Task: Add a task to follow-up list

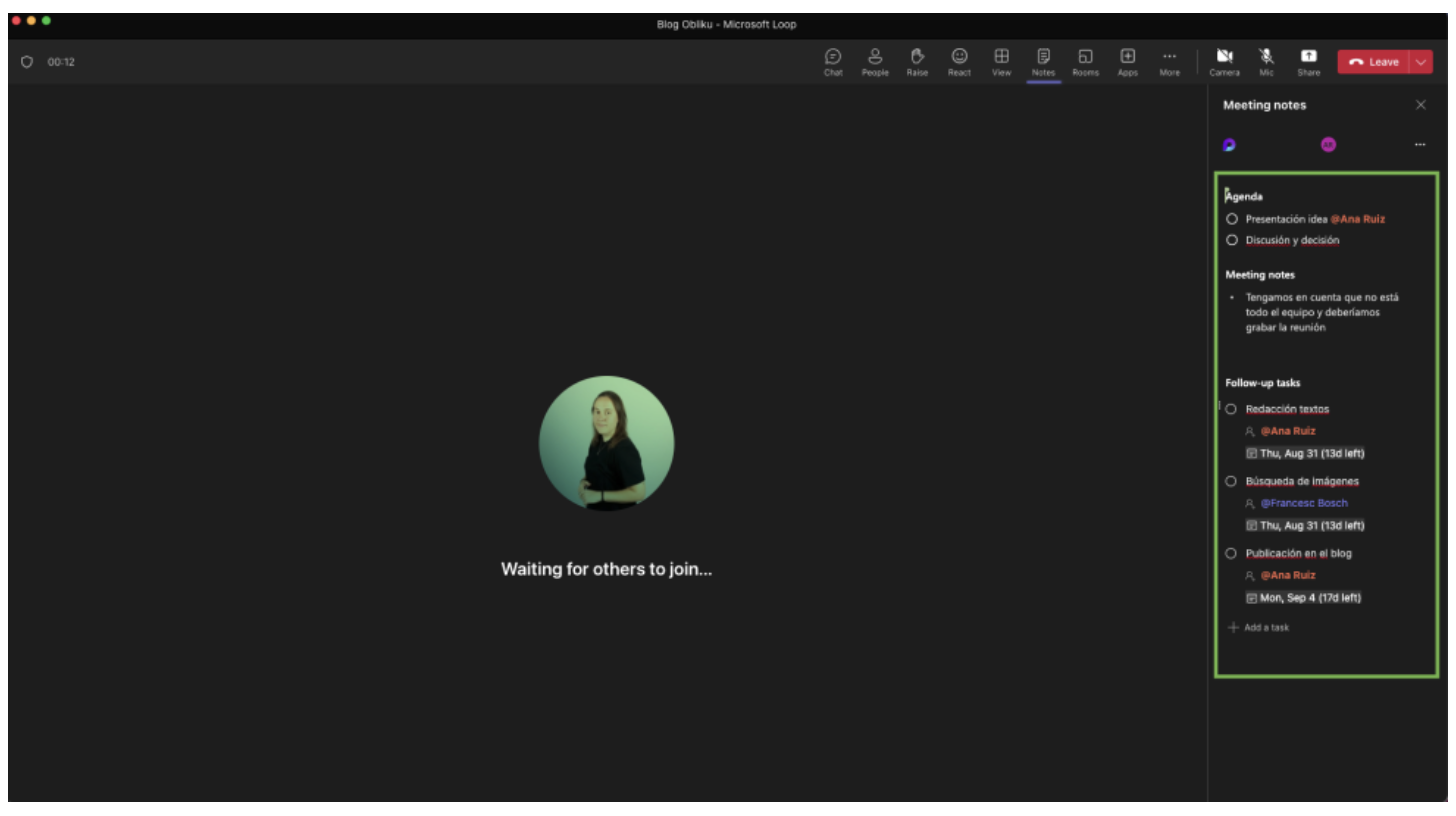Action: [1265, 628]
